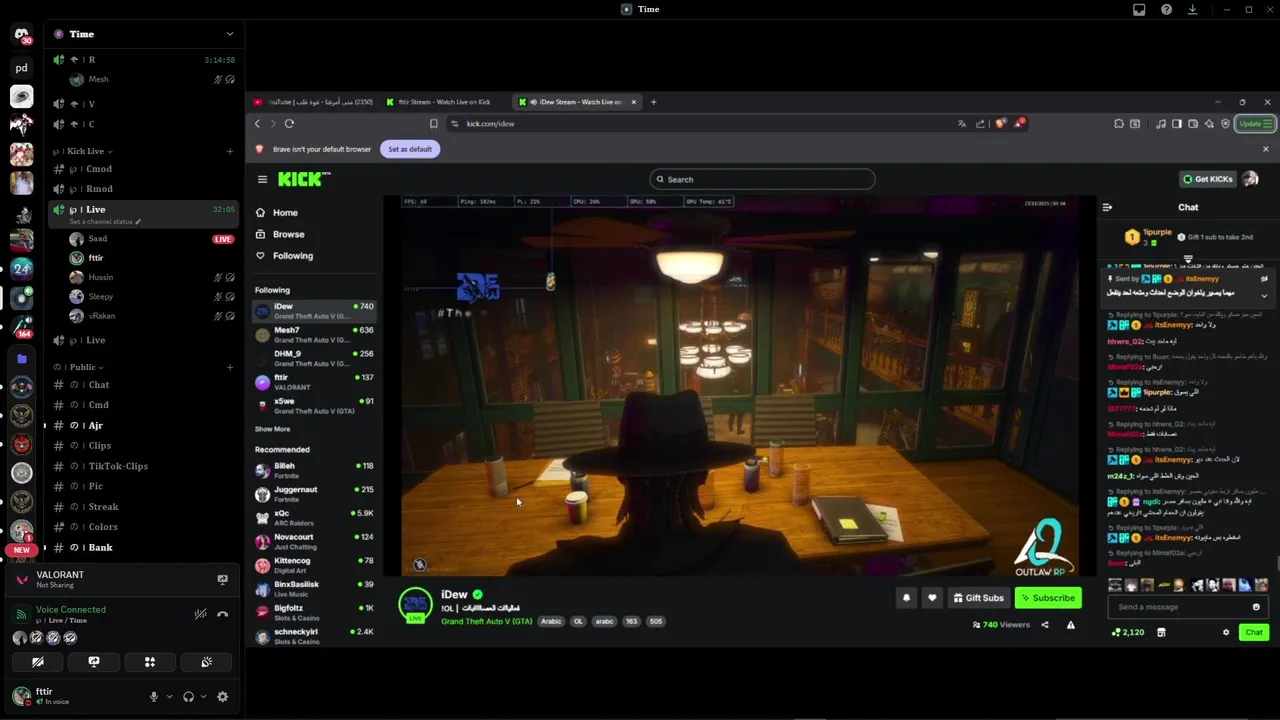Open Brave playlist music icon
Screen dimensions: 1280x720
[x=1161, y=124]
